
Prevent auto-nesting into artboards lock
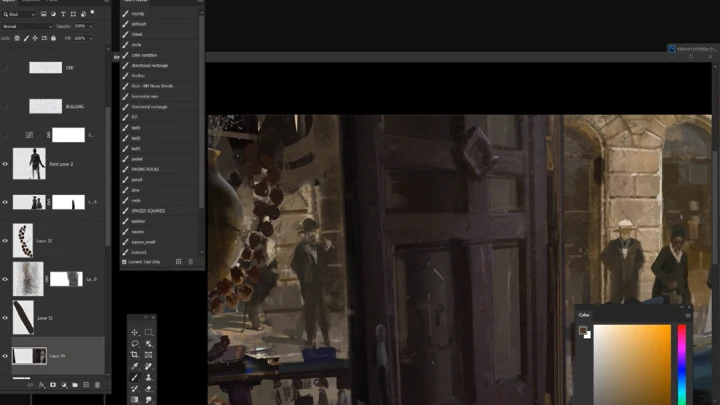point(44,38)
